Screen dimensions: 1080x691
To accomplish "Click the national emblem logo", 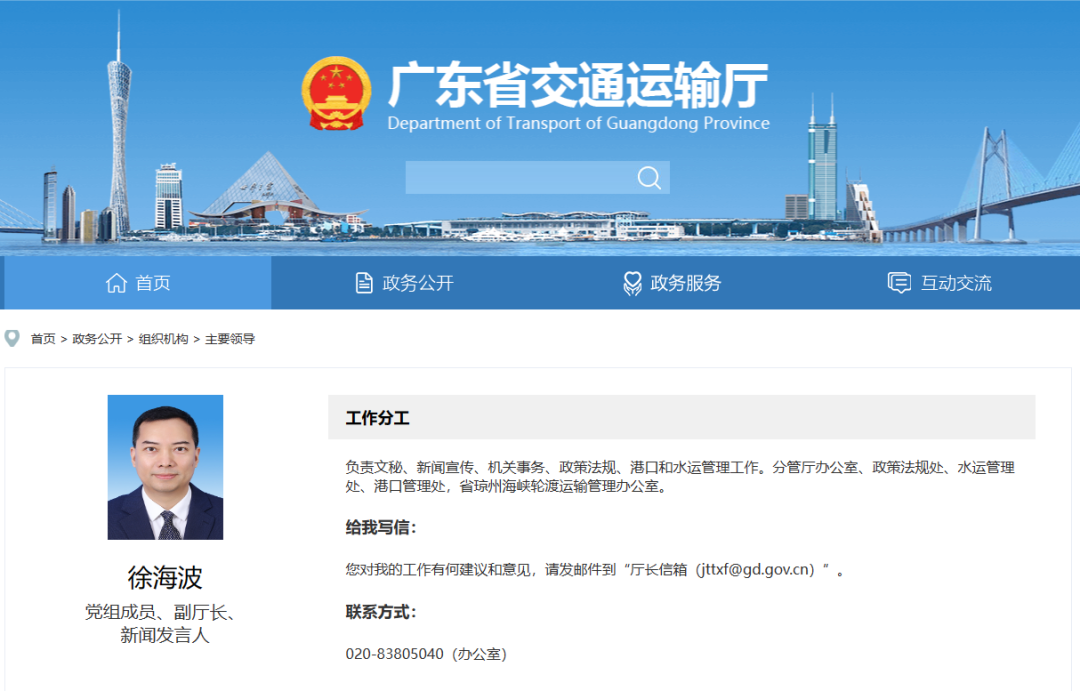I will (x=336, y=94).
